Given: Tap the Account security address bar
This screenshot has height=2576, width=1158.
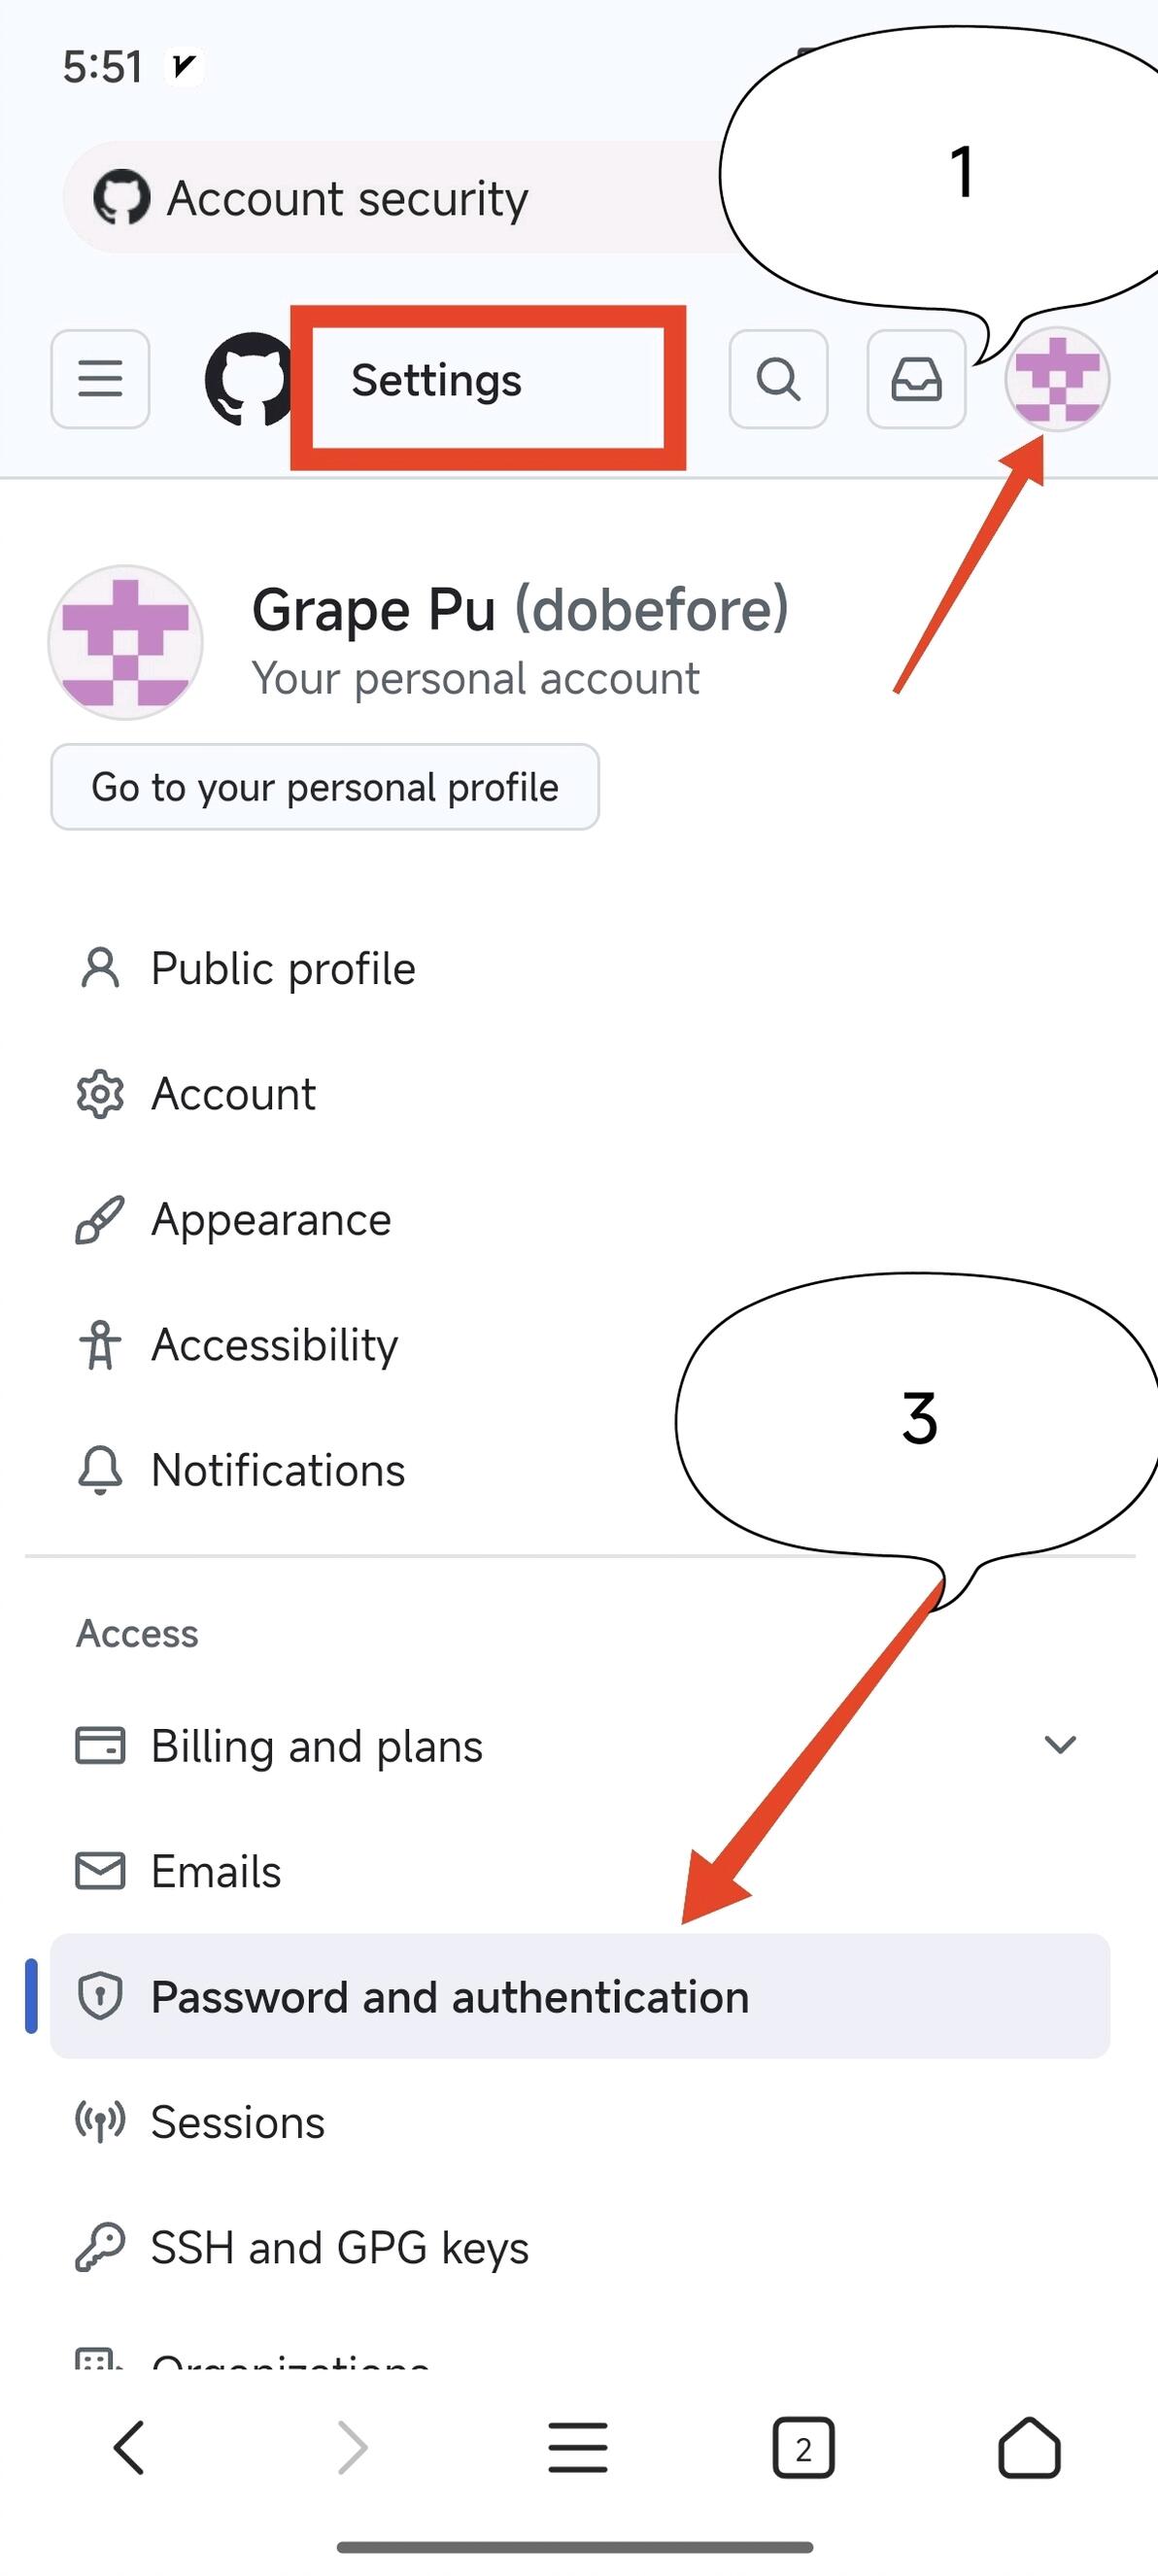Looking at the screenshot, I should 400,198.
